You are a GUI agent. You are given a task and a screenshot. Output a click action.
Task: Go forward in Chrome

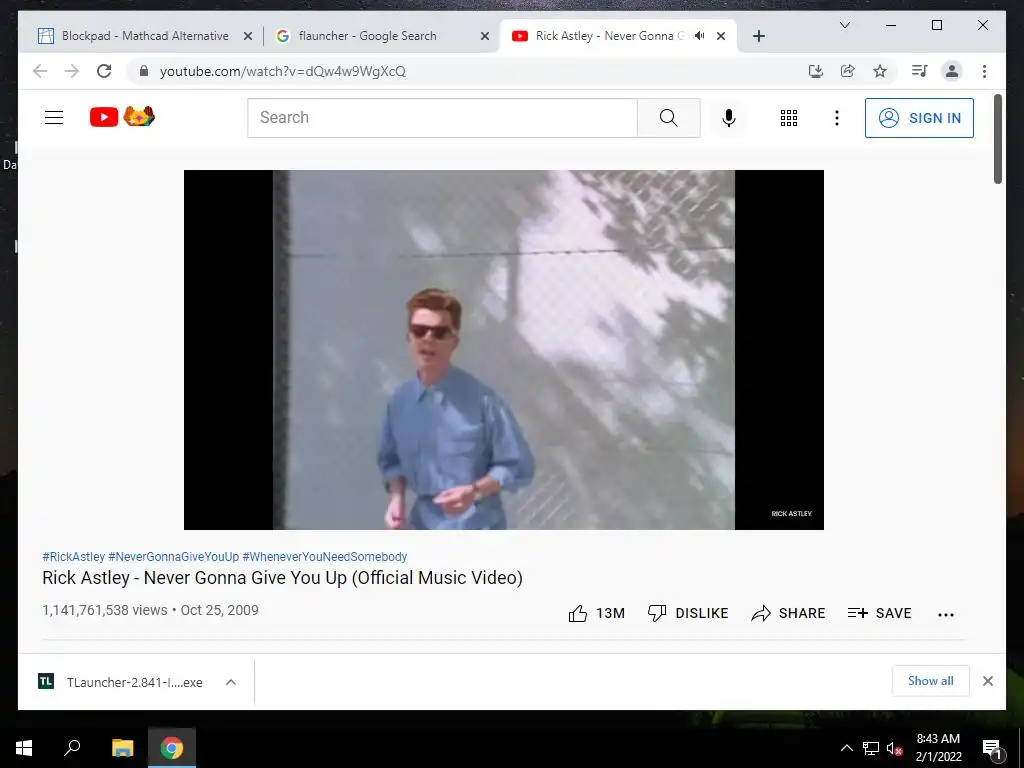72,71
